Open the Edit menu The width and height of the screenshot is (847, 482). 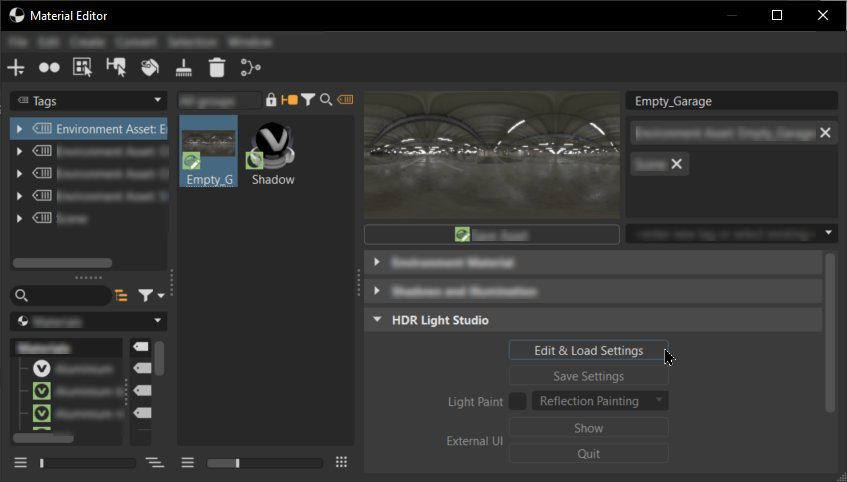[49, 42]
